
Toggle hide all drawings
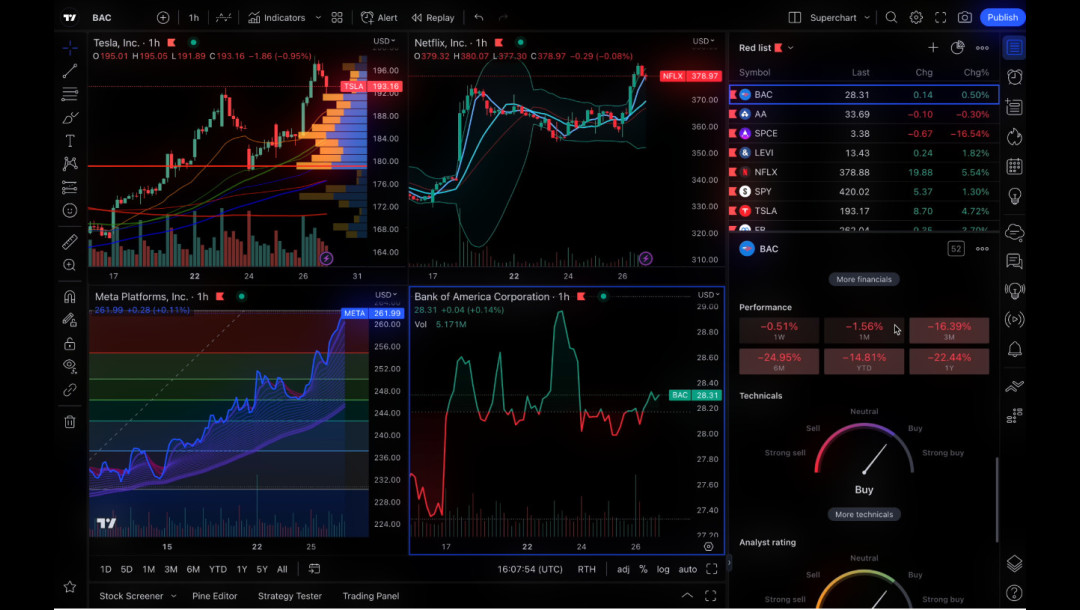70,366
